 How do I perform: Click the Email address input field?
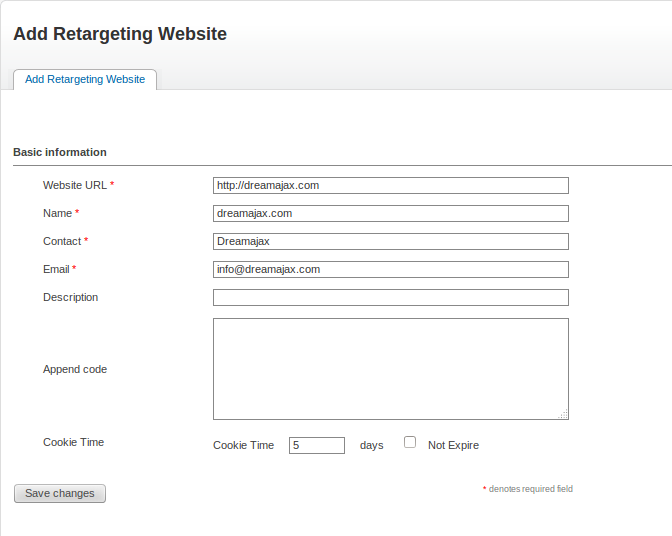click(x=390, y=269)
